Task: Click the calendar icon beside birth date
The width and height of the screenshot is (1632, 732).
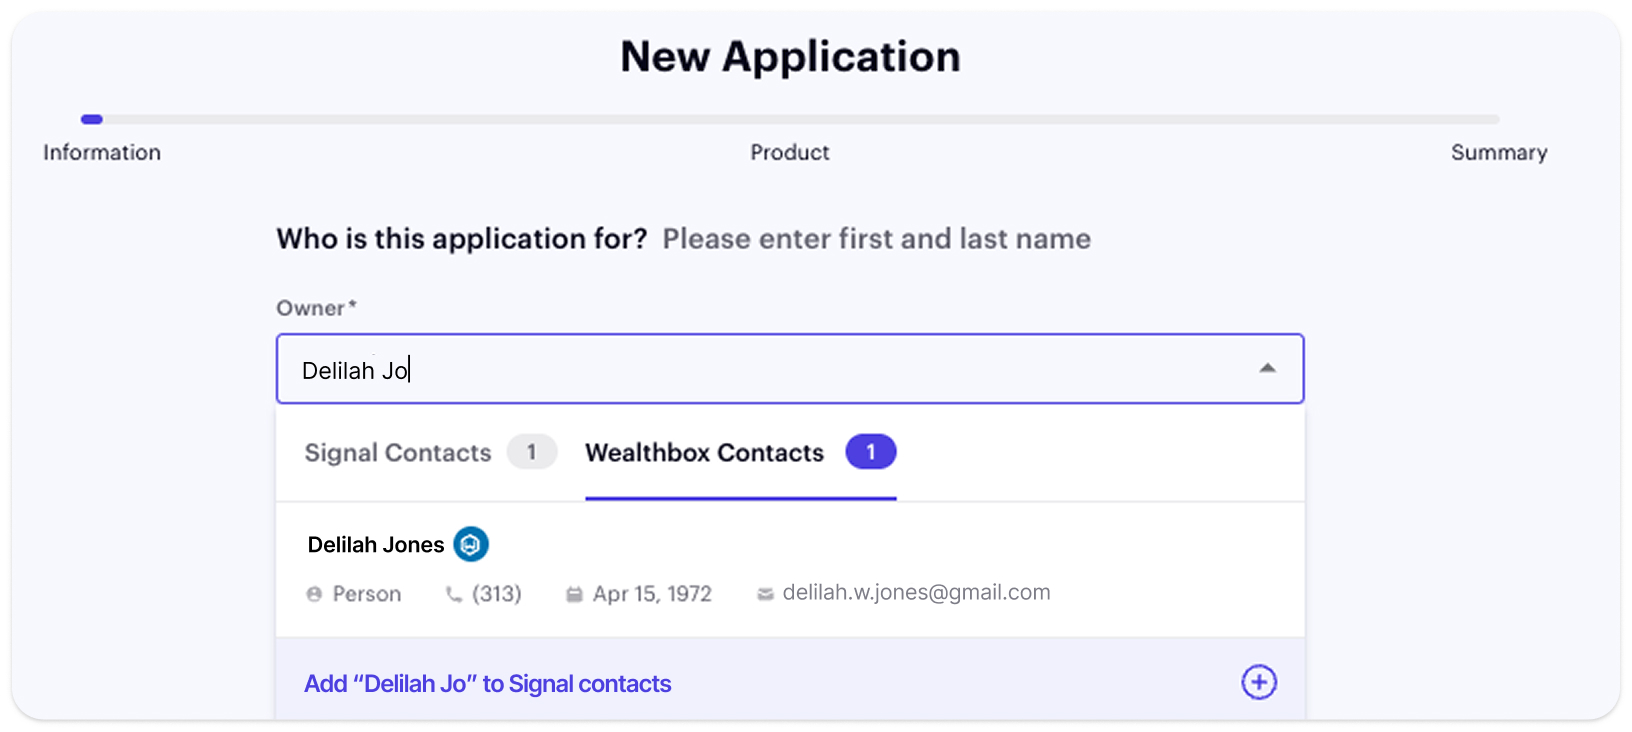Action: [574, 594]
